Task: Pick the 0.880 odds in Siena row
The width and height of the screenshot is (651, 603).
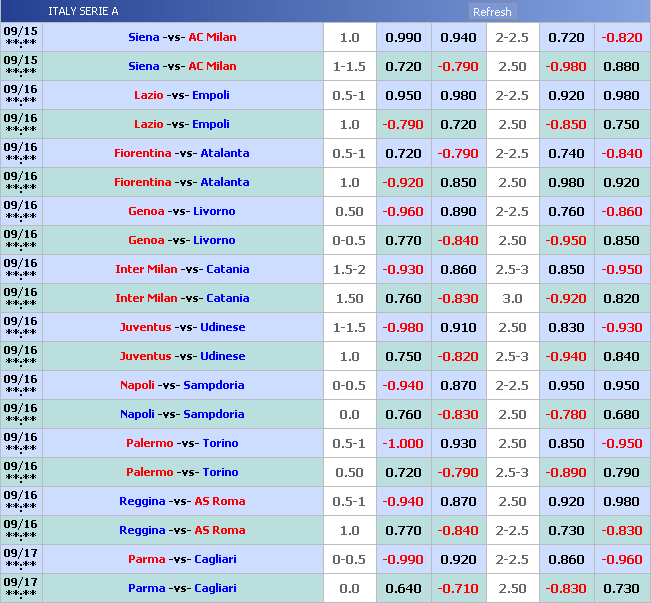Action: (x=621, y=66)
